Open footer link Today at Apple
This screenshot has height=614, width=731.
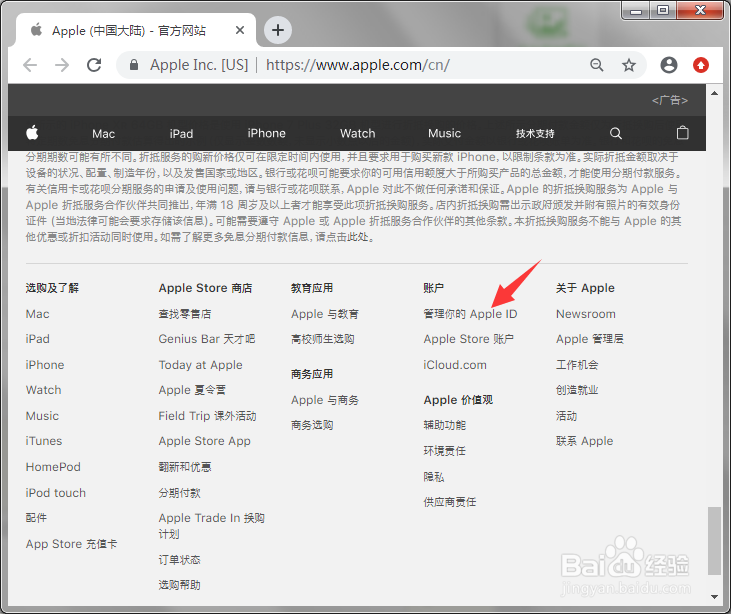(x=200, y=365)
